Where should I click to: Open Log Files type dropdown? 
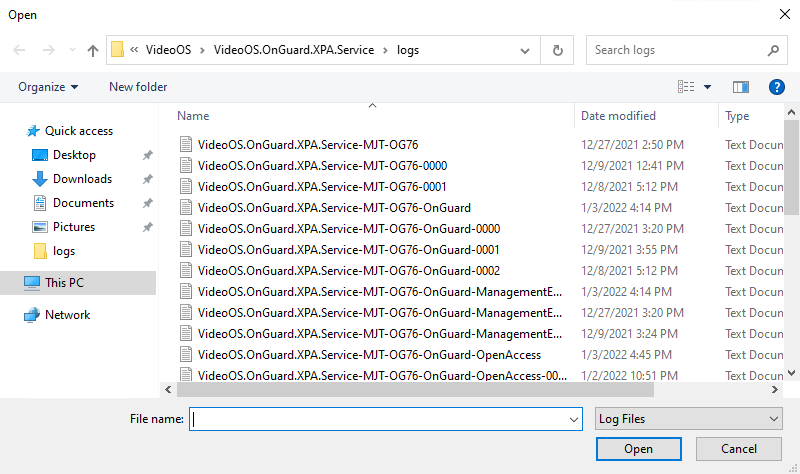pyautogui.click(x=688, y=419)
